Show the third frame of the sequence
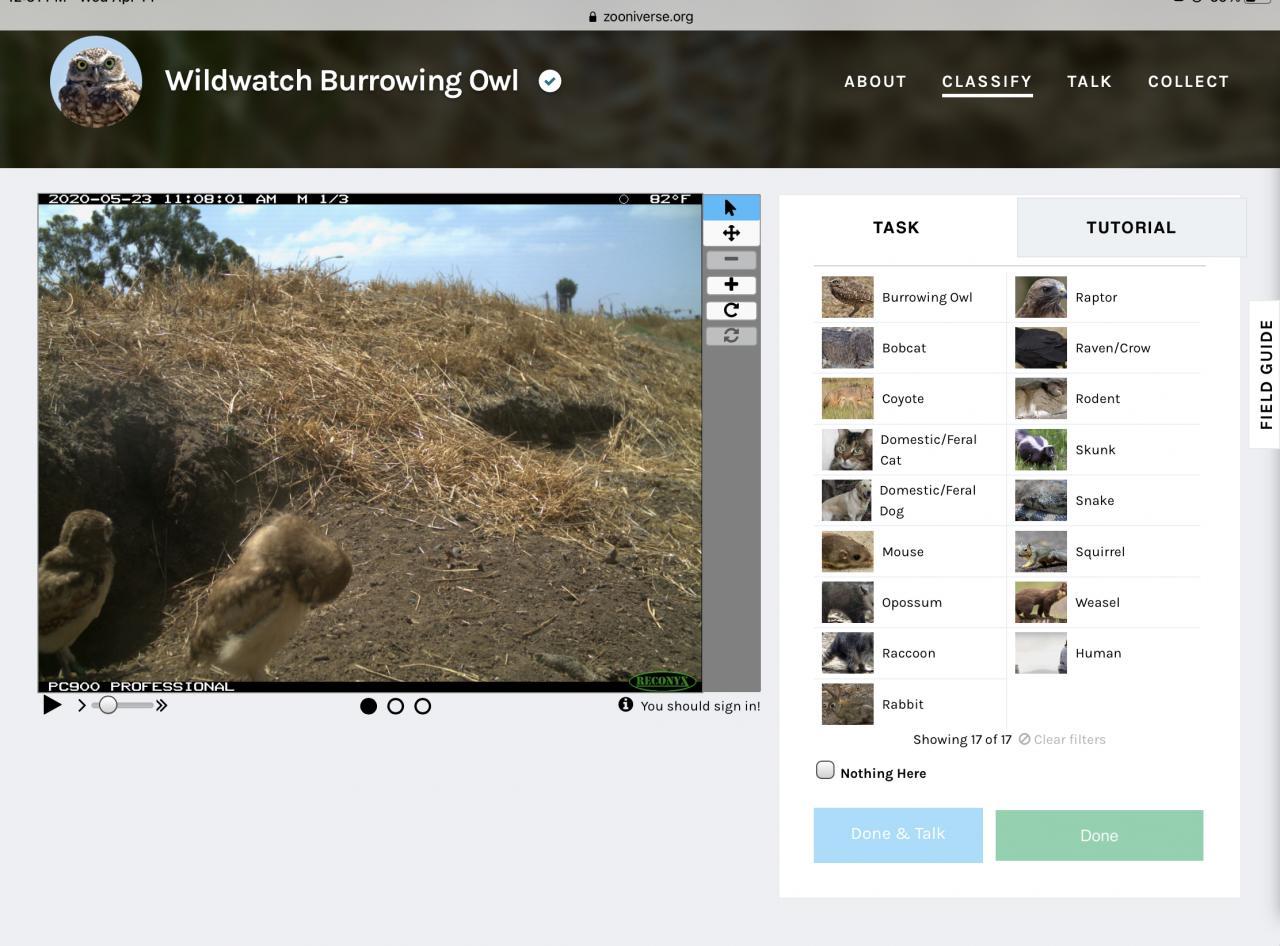The height and width of the screenshot is (946, 1280). pos(422,706)
